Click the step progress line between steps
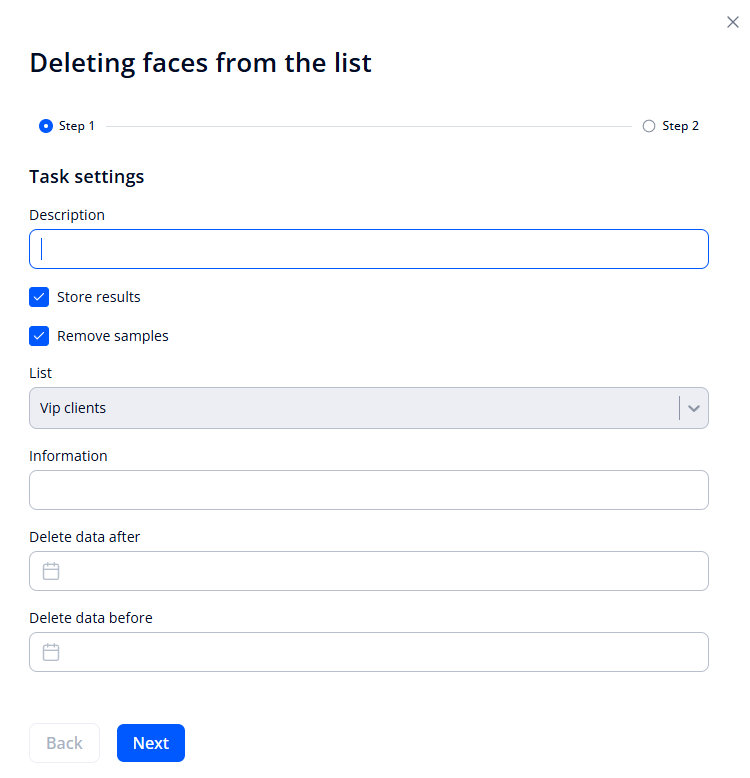Screen dimensions: 750x778 (368, 127)
